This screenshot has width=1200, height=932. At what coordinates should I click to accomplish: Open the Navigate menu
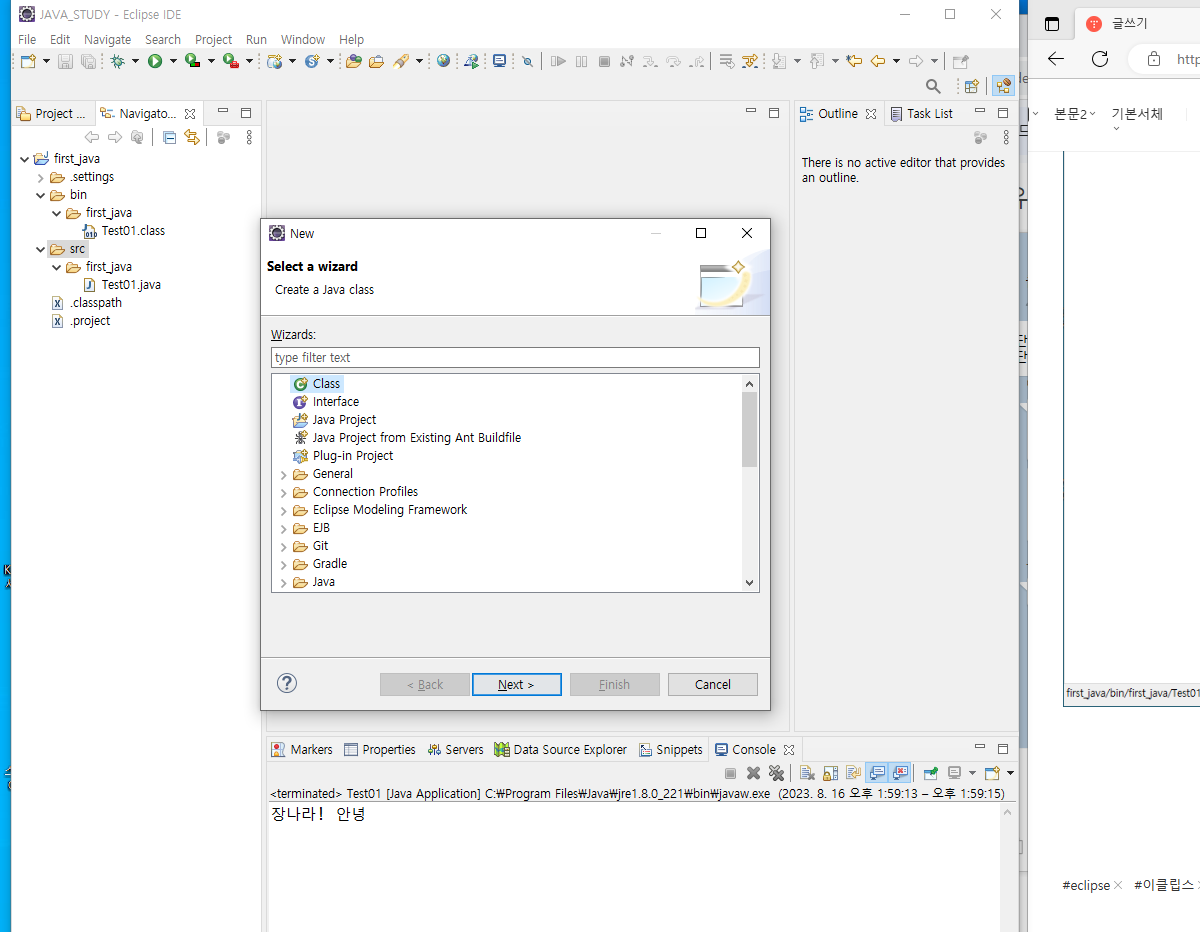(107, 39)
